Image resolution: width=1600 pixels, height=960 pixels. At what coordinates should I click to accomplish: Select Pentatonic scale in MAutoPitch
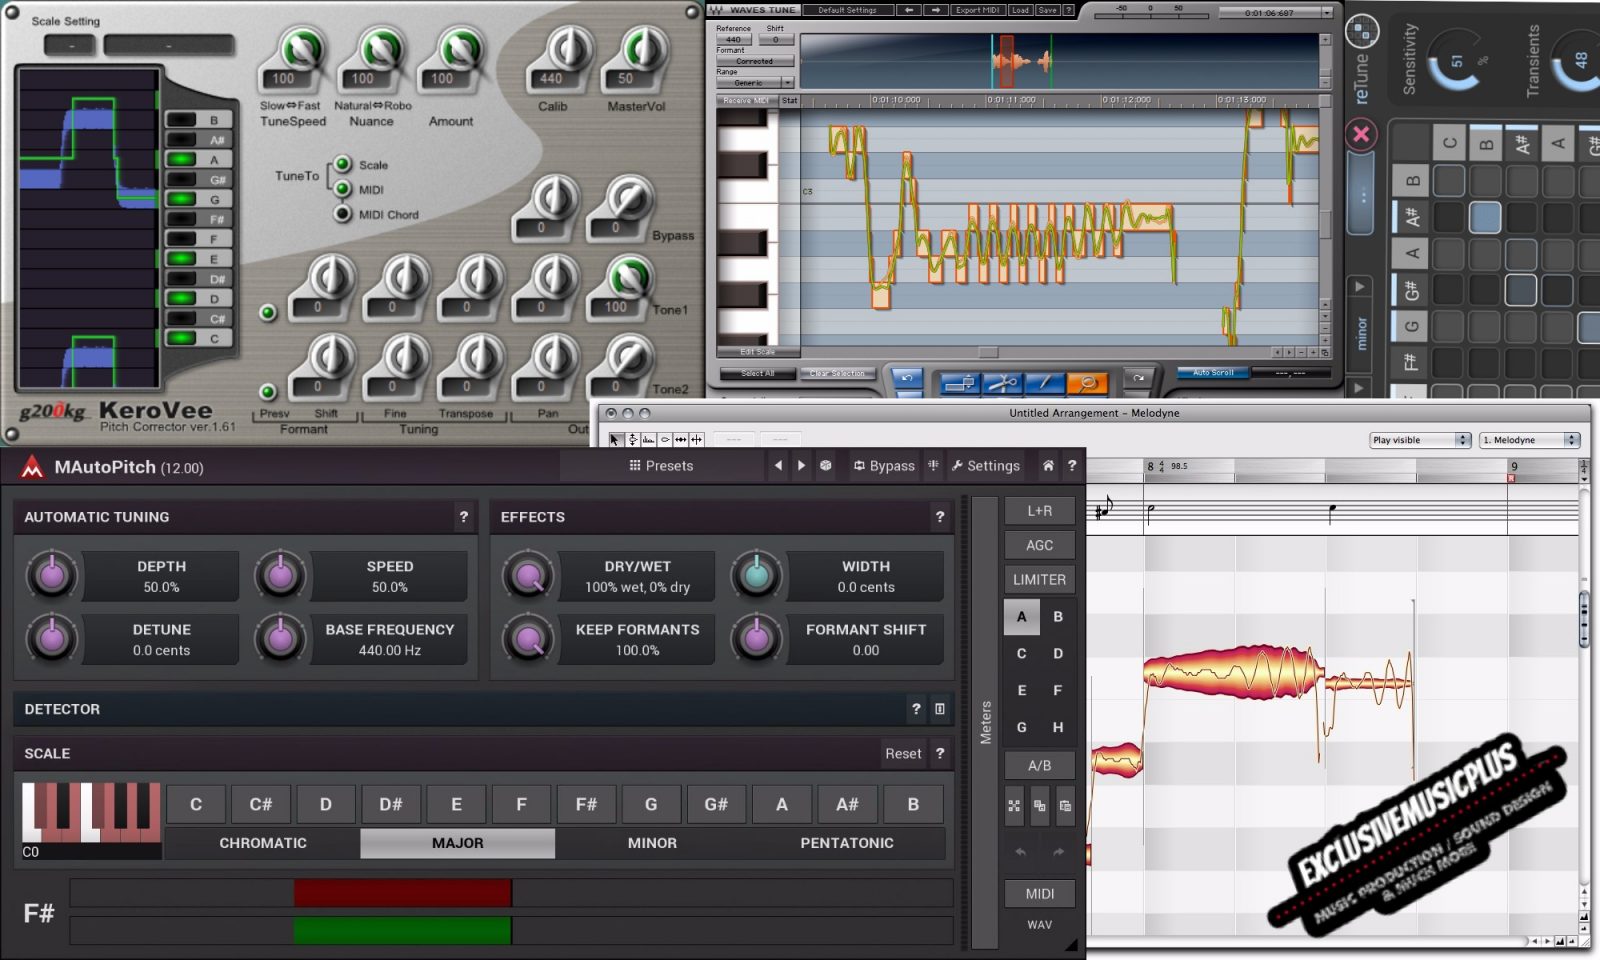pos(847,843)
